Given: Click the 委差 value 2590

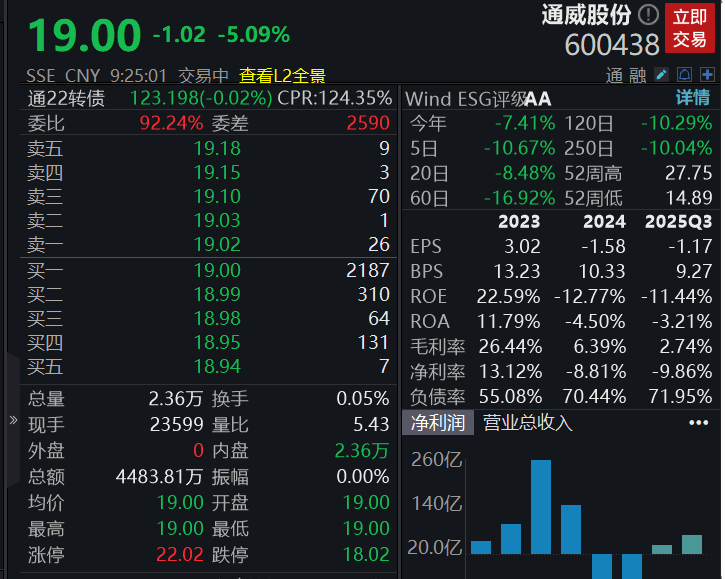Looking at the screenshot, I should (368, 123).
